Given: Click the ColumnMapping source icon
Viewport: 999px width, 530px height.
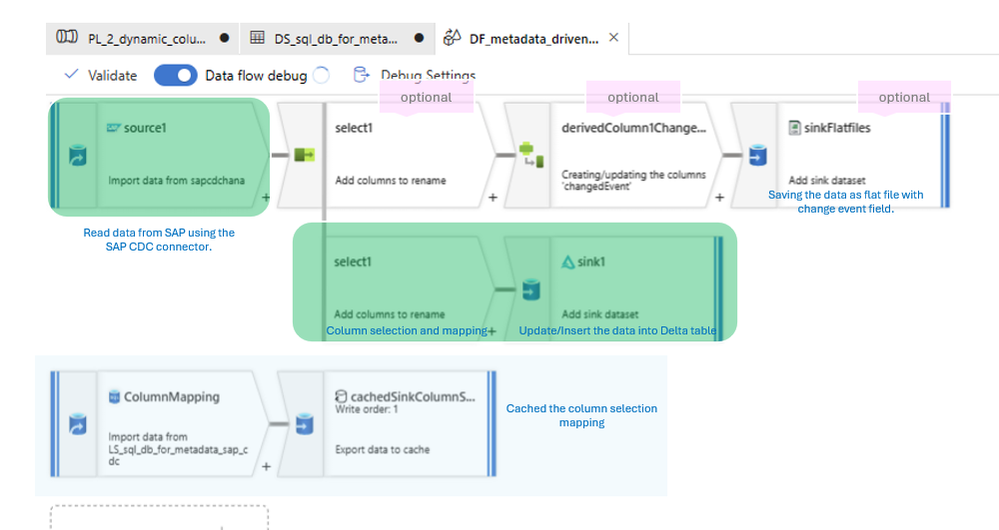Looking at the screenshot, I should pyautogui.click(x=77, y=424).
